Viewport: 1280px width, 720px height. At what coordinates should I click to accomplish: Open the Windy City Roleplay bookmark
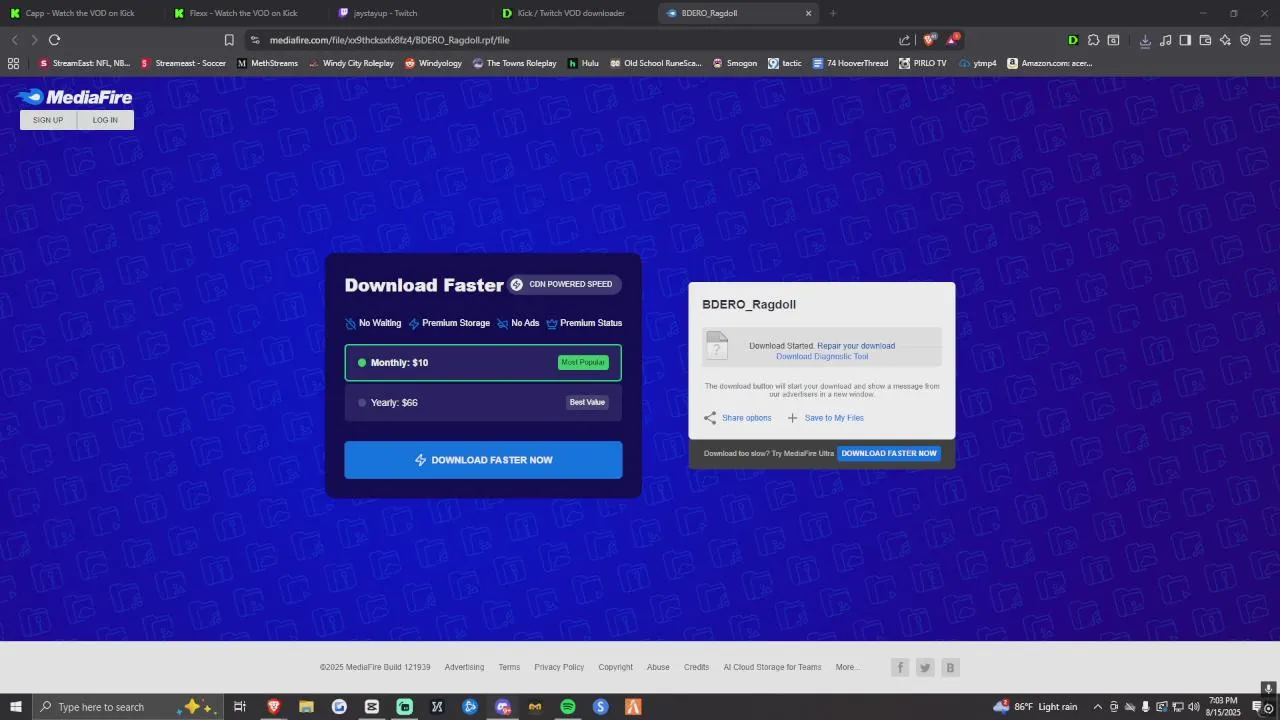point(351,63)
